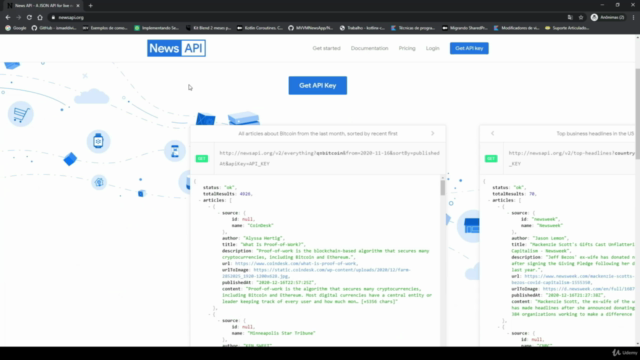Image resolution: width=640 pixels, height=360 pixels.
Task: Click the Bitcoin JSON panel scrollbar thumb
Action: point(442,187)
